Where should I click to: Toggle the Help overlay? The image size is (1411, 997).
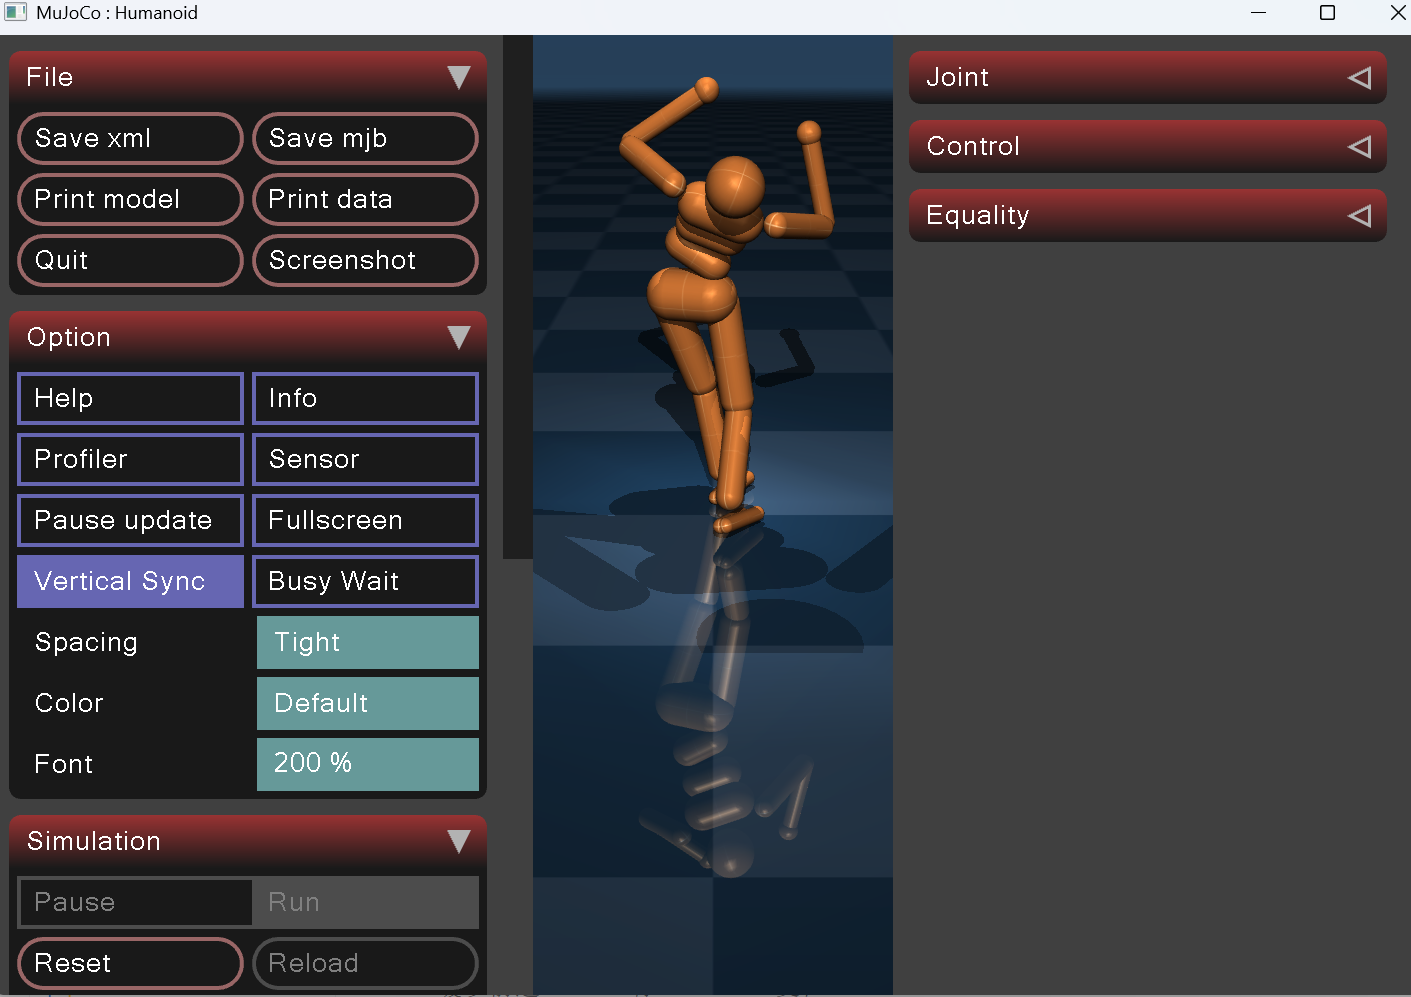pyautogui.click(x=130, y=398)
